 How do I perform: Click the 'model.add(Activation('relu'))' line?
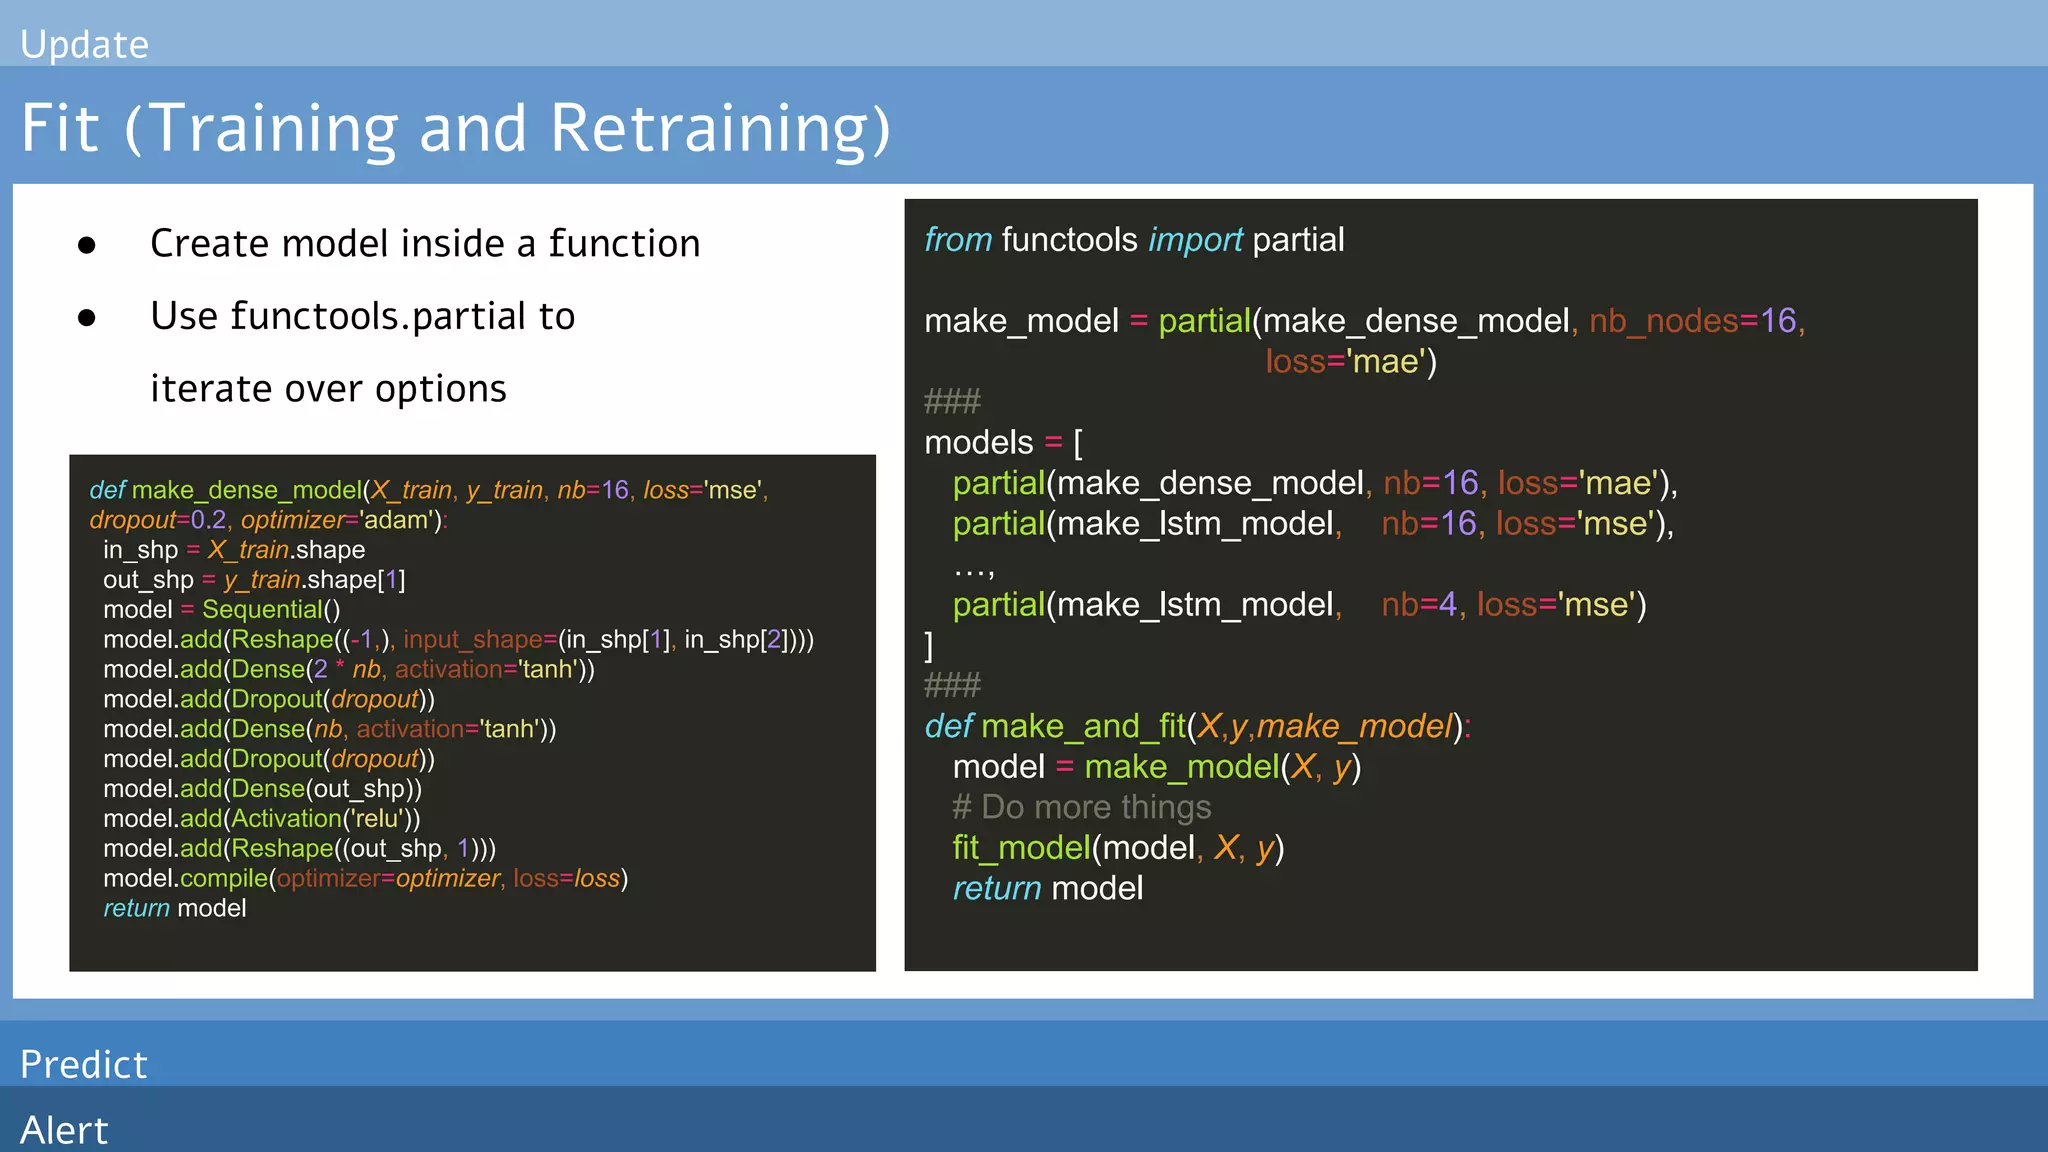pos(261,818)
